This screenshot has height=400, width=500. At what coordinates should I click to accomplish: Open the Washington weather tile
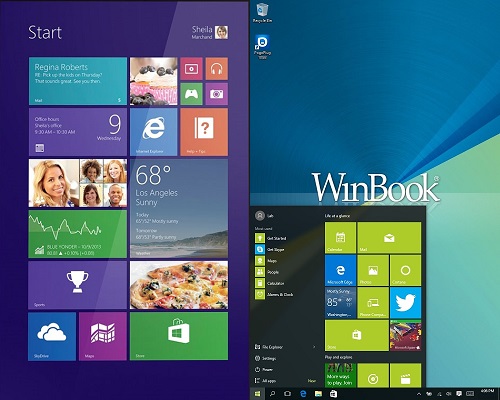(340, 303)
